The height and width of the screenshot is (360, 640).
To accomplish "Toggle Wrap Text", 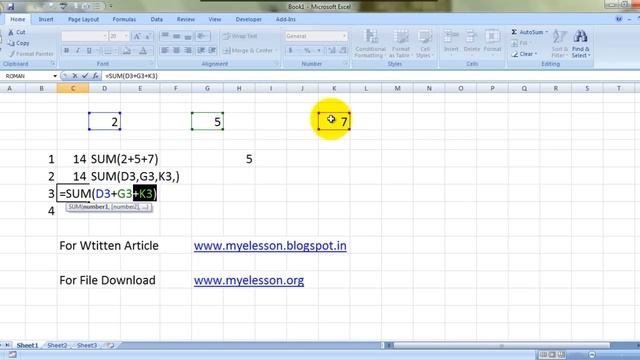I will point(240,36).
